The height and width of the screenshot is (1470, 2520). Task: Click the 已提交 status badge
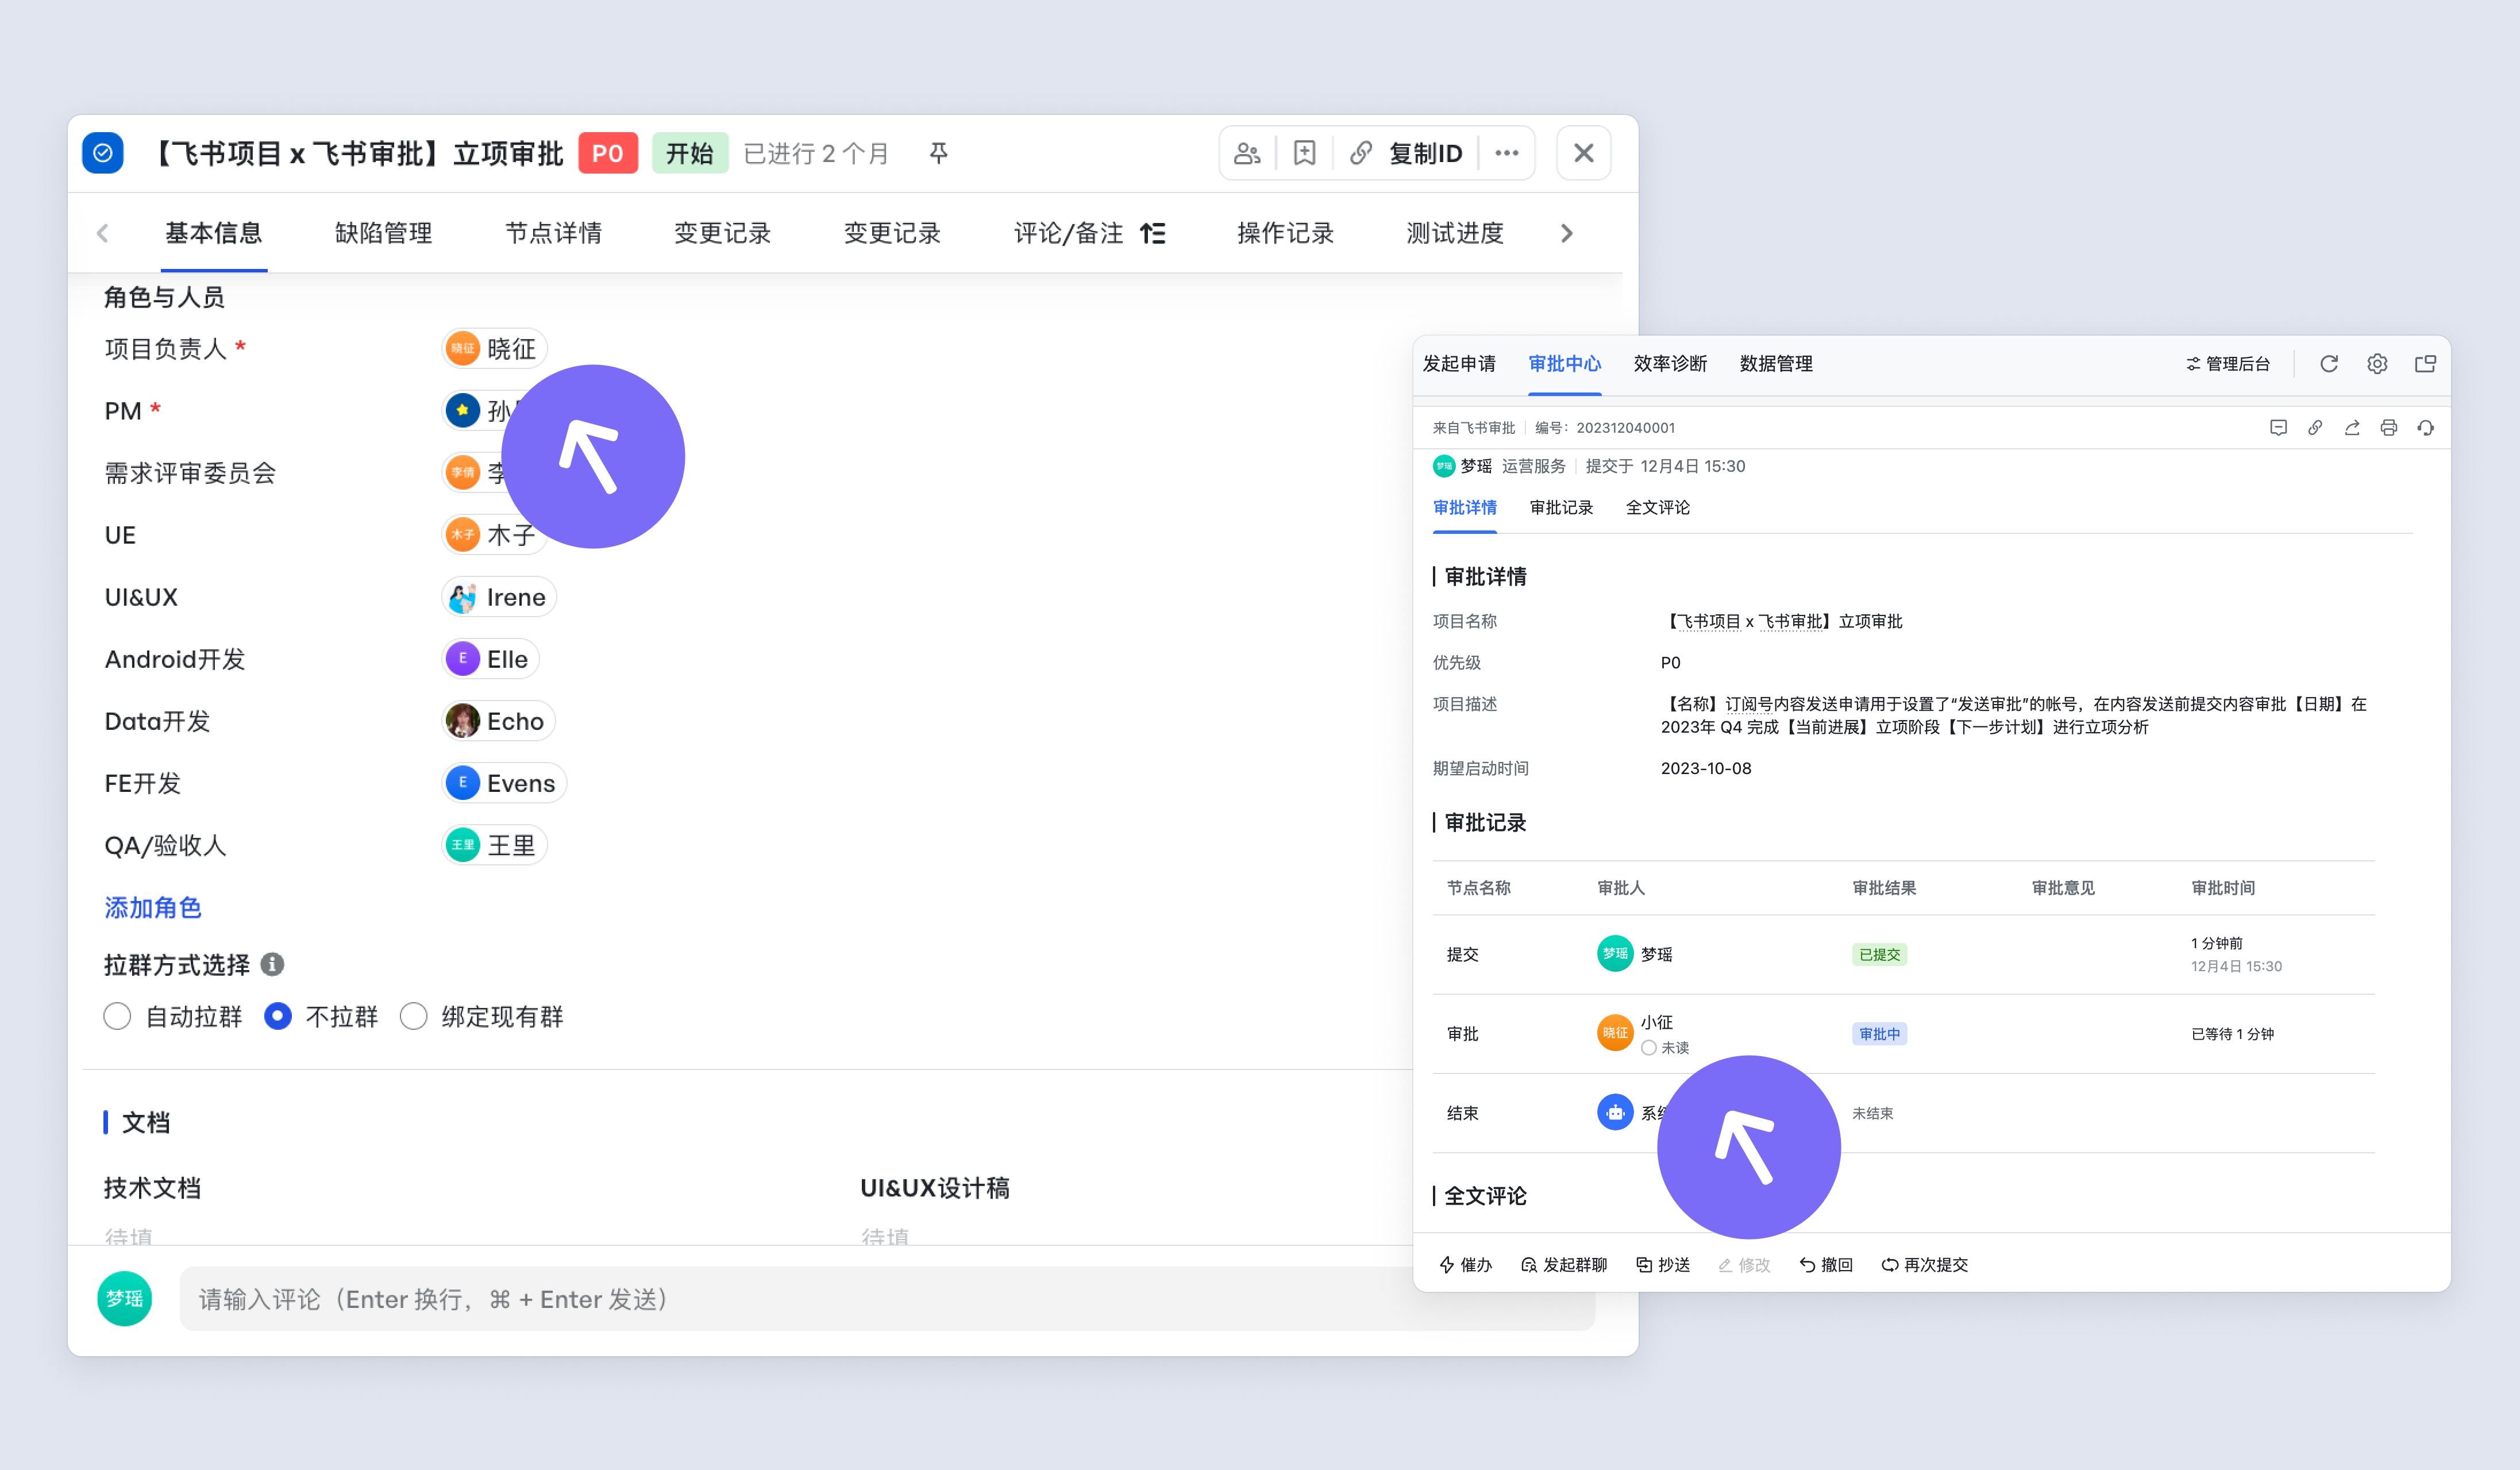[x=1879, y=954]
